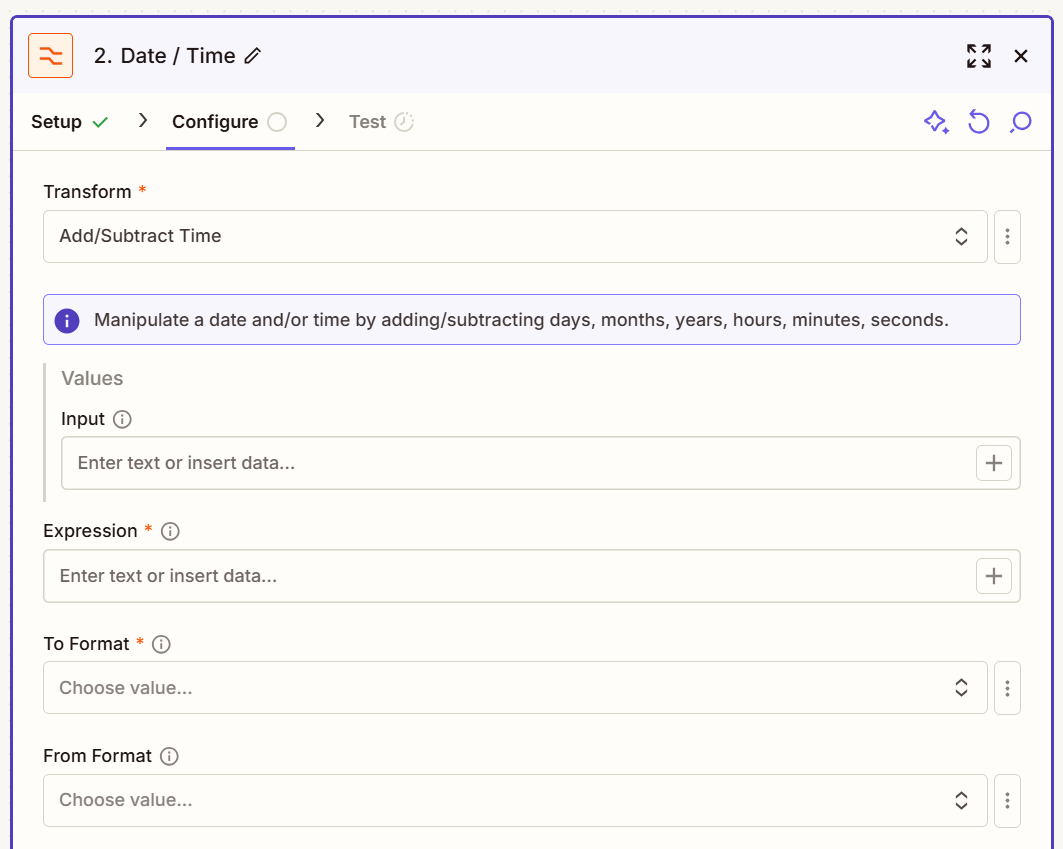The image size is (1063, 849).
Task: Open the Test tab
Action: [x=367, y=121]
